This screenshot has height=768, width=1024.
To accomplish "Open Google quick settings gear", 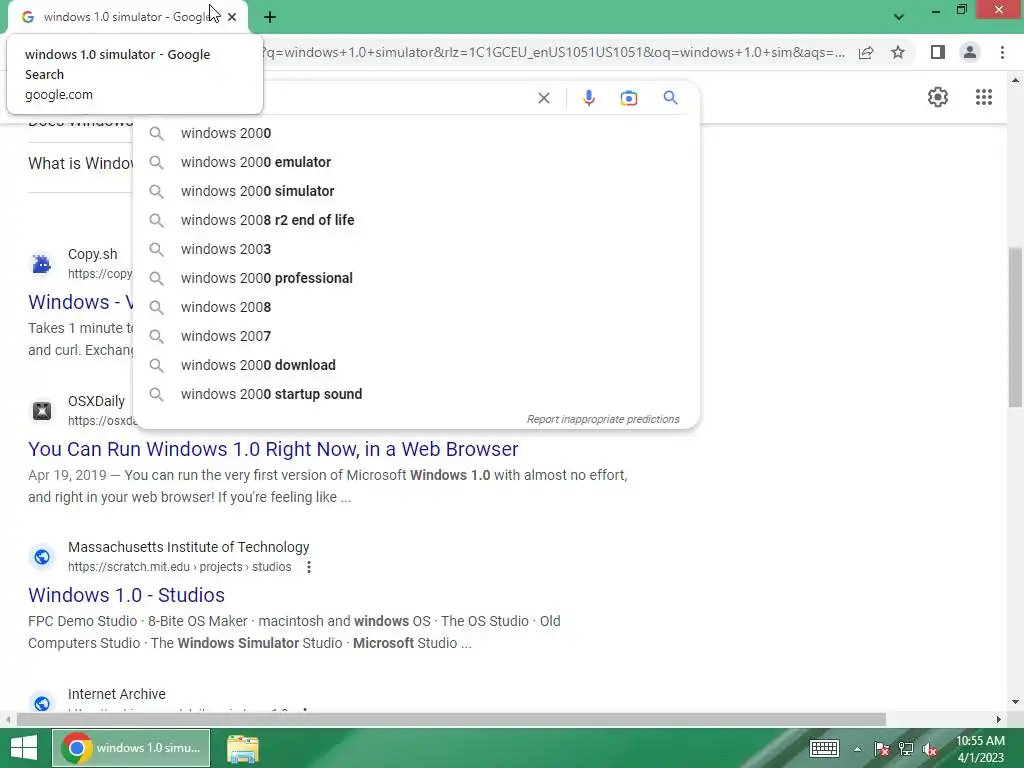I will 938,97.
